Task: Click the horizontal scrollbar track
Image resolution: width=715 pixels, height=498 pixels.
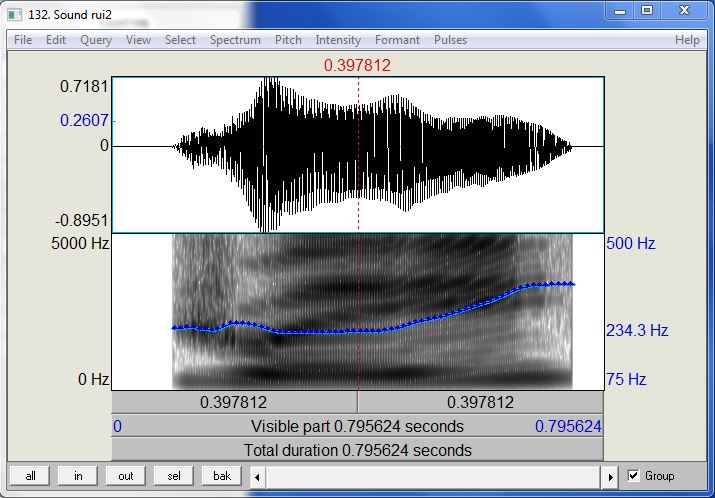Action: 434,477
